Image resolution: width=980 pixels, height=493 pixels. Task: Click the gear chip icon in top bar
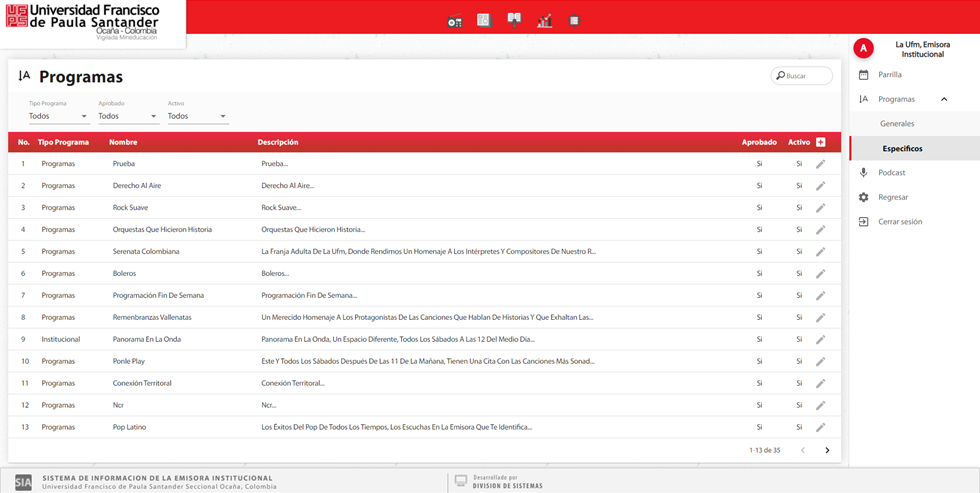point(574,21)
